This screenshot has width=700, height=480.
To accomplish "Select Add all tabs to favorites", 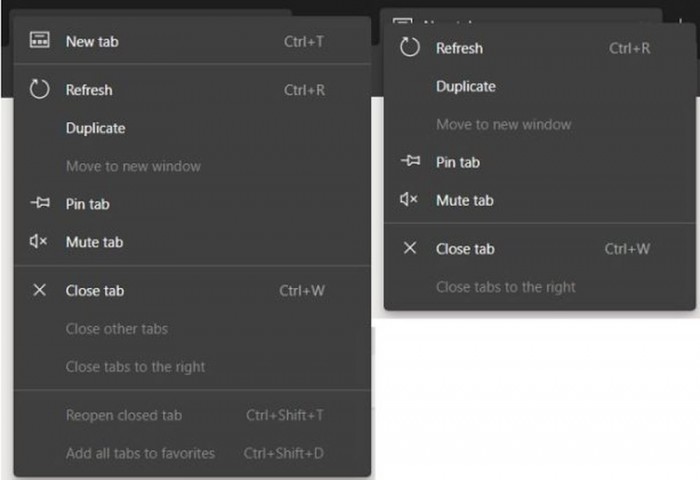I will tap(140, 453).
